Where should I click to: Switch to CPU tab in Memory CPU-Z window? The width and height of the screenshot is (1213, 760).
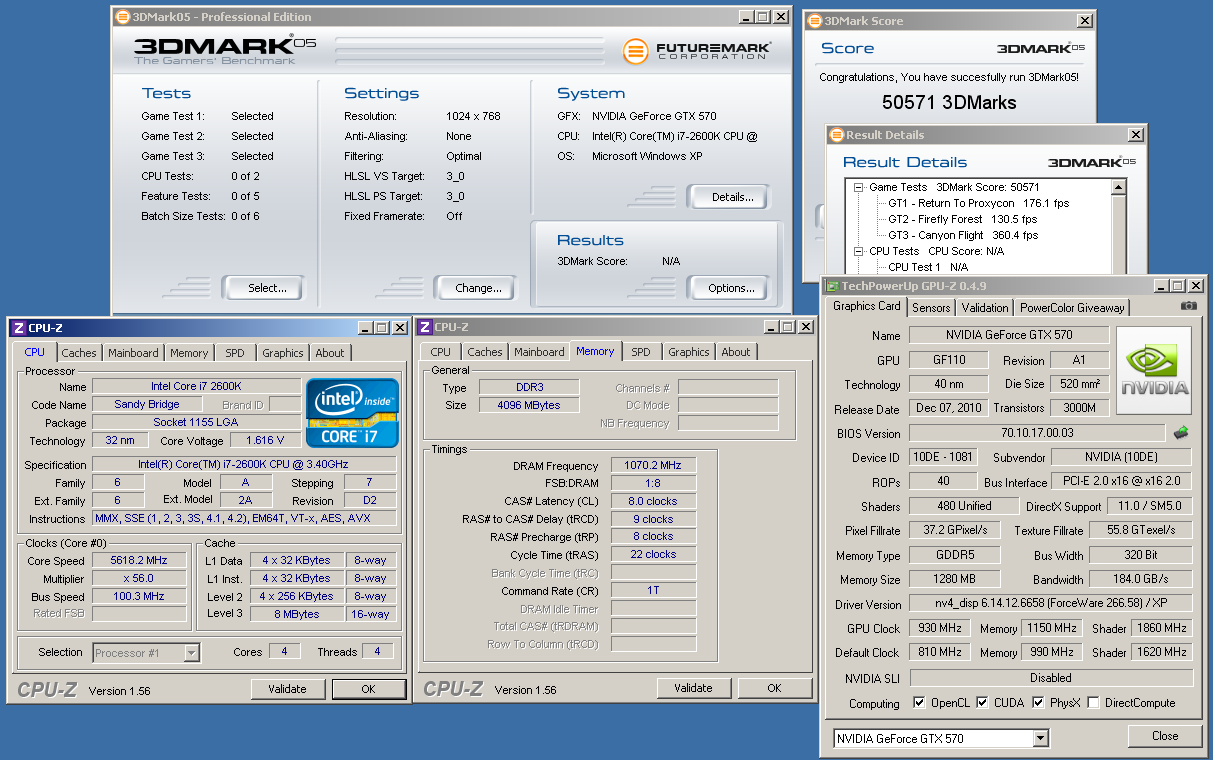[x=440, y=352]
